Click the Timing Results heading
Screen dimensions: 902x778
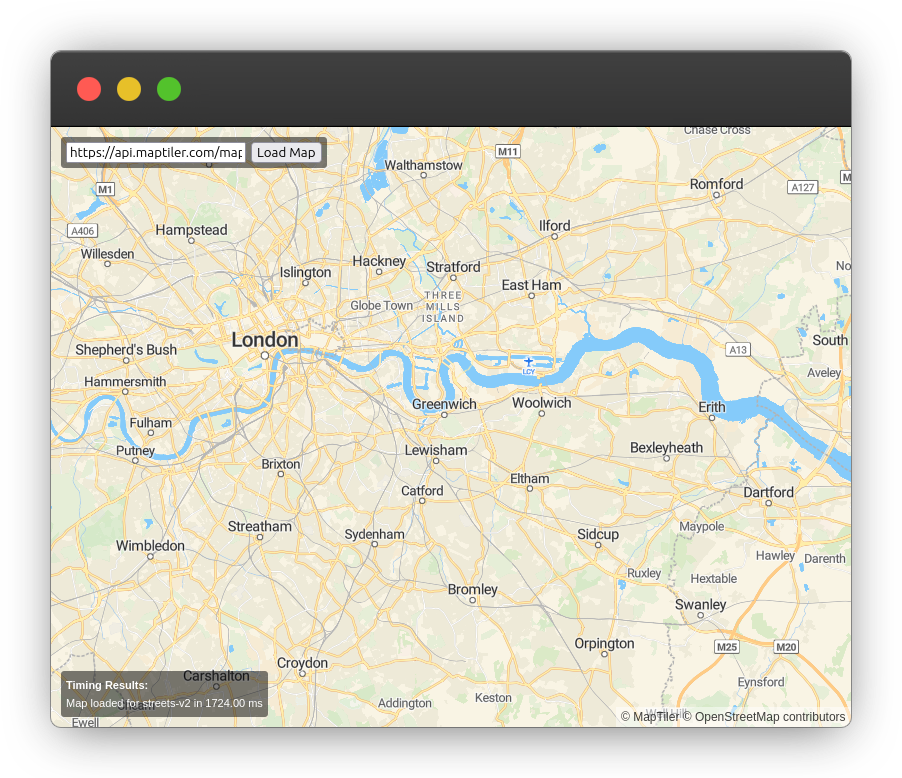107,685
